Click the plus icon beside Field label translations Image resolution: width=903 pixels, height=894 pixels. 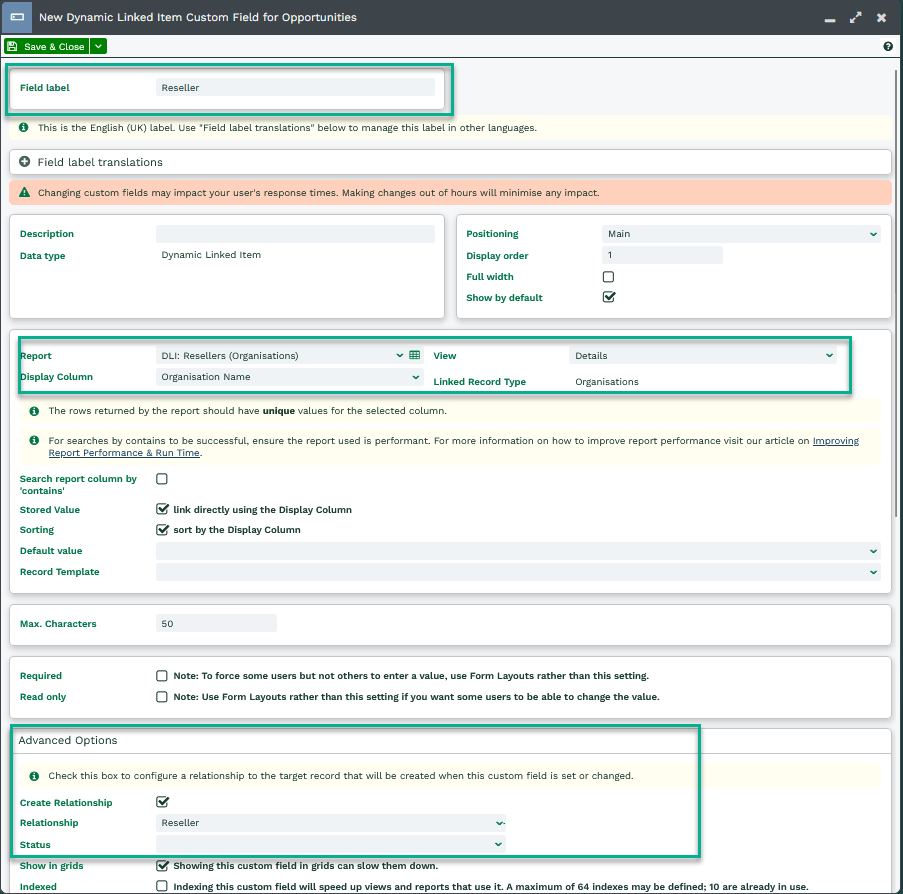pos(25,162)
